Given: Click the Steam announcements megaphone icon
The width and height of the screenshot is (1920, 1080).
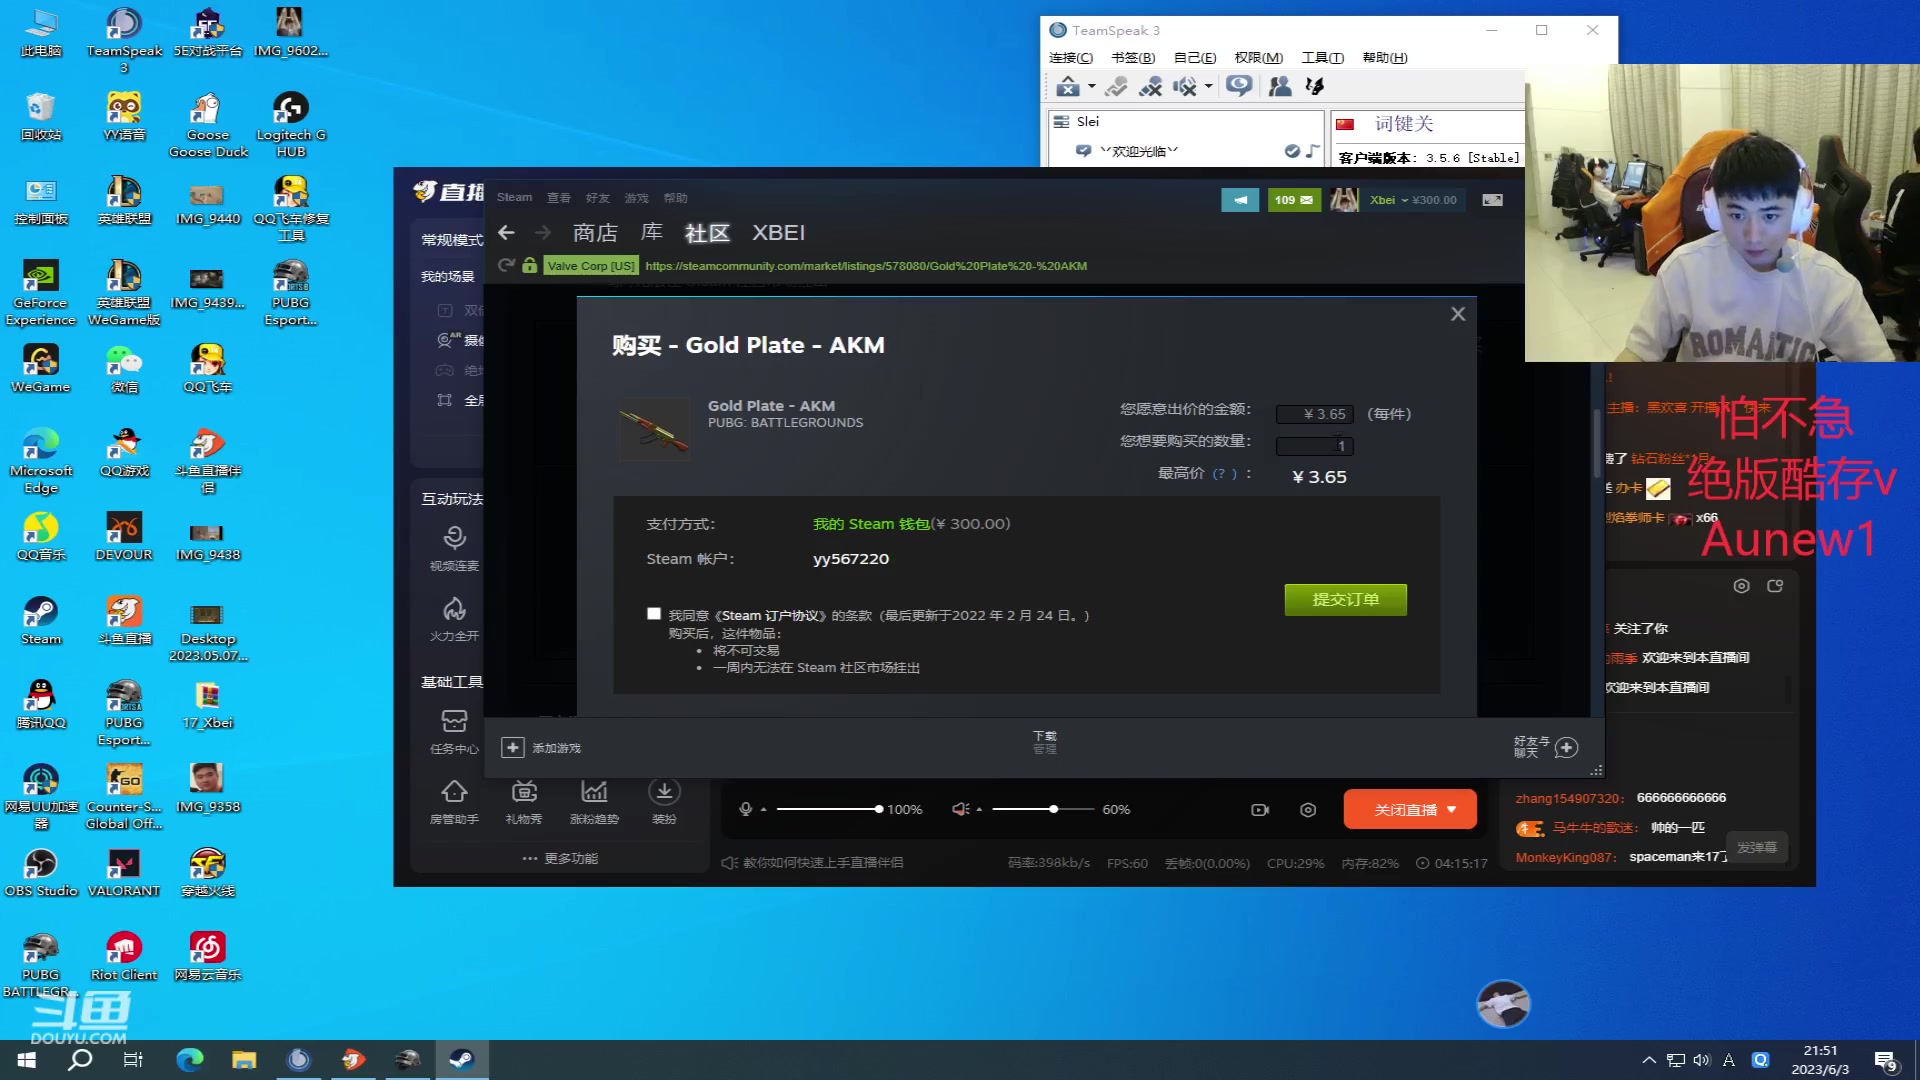Looking at the screenshot, I should tap(1240, 200).
